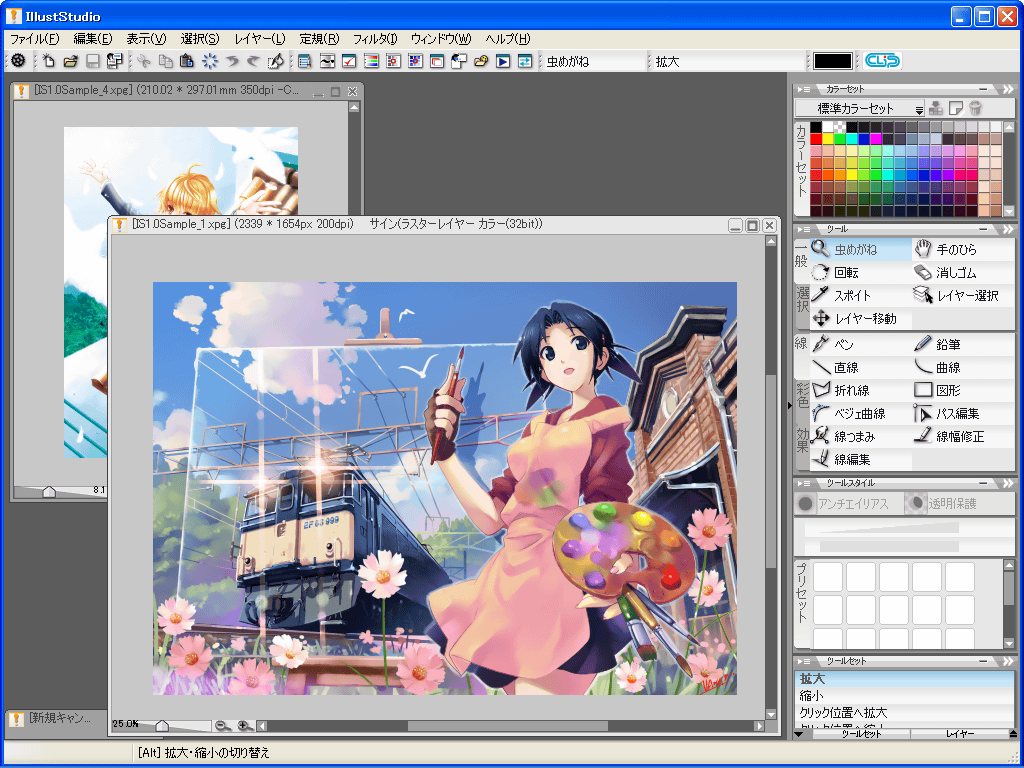
Task: Open the 標準カラーセット dropdown
Action: coord(860,108)
